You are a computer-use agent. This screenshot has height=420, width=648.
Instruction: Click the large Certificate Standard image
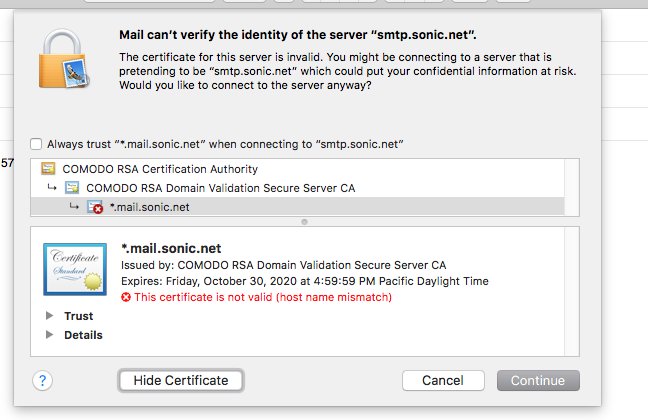pos(75,269)
